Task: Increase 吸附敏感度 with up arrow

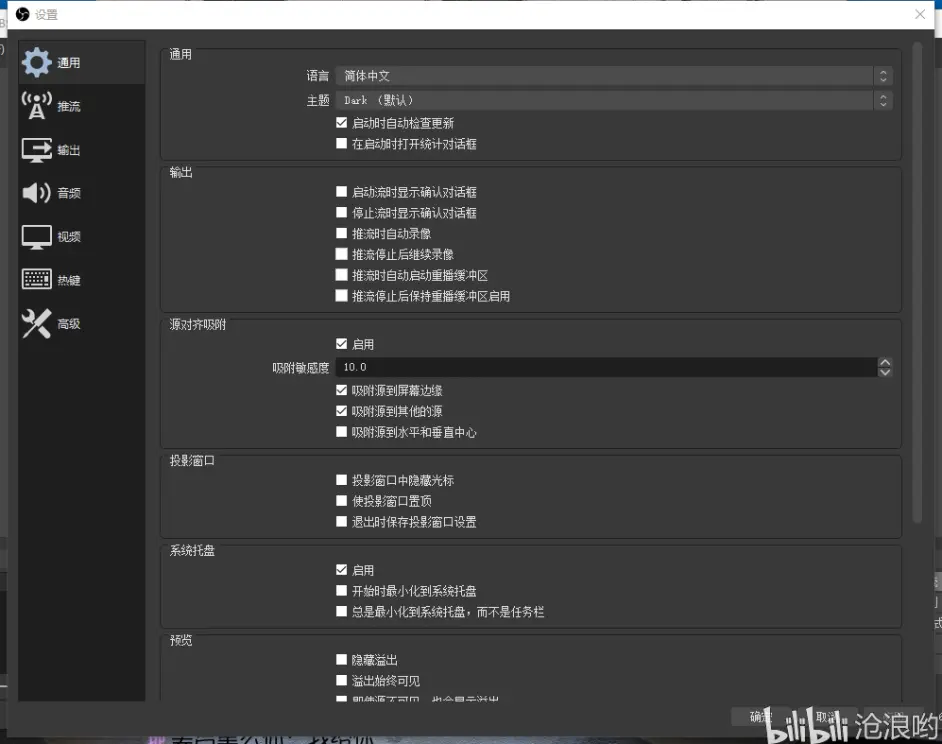Action: pyautogui.click(x=884, y=362)
